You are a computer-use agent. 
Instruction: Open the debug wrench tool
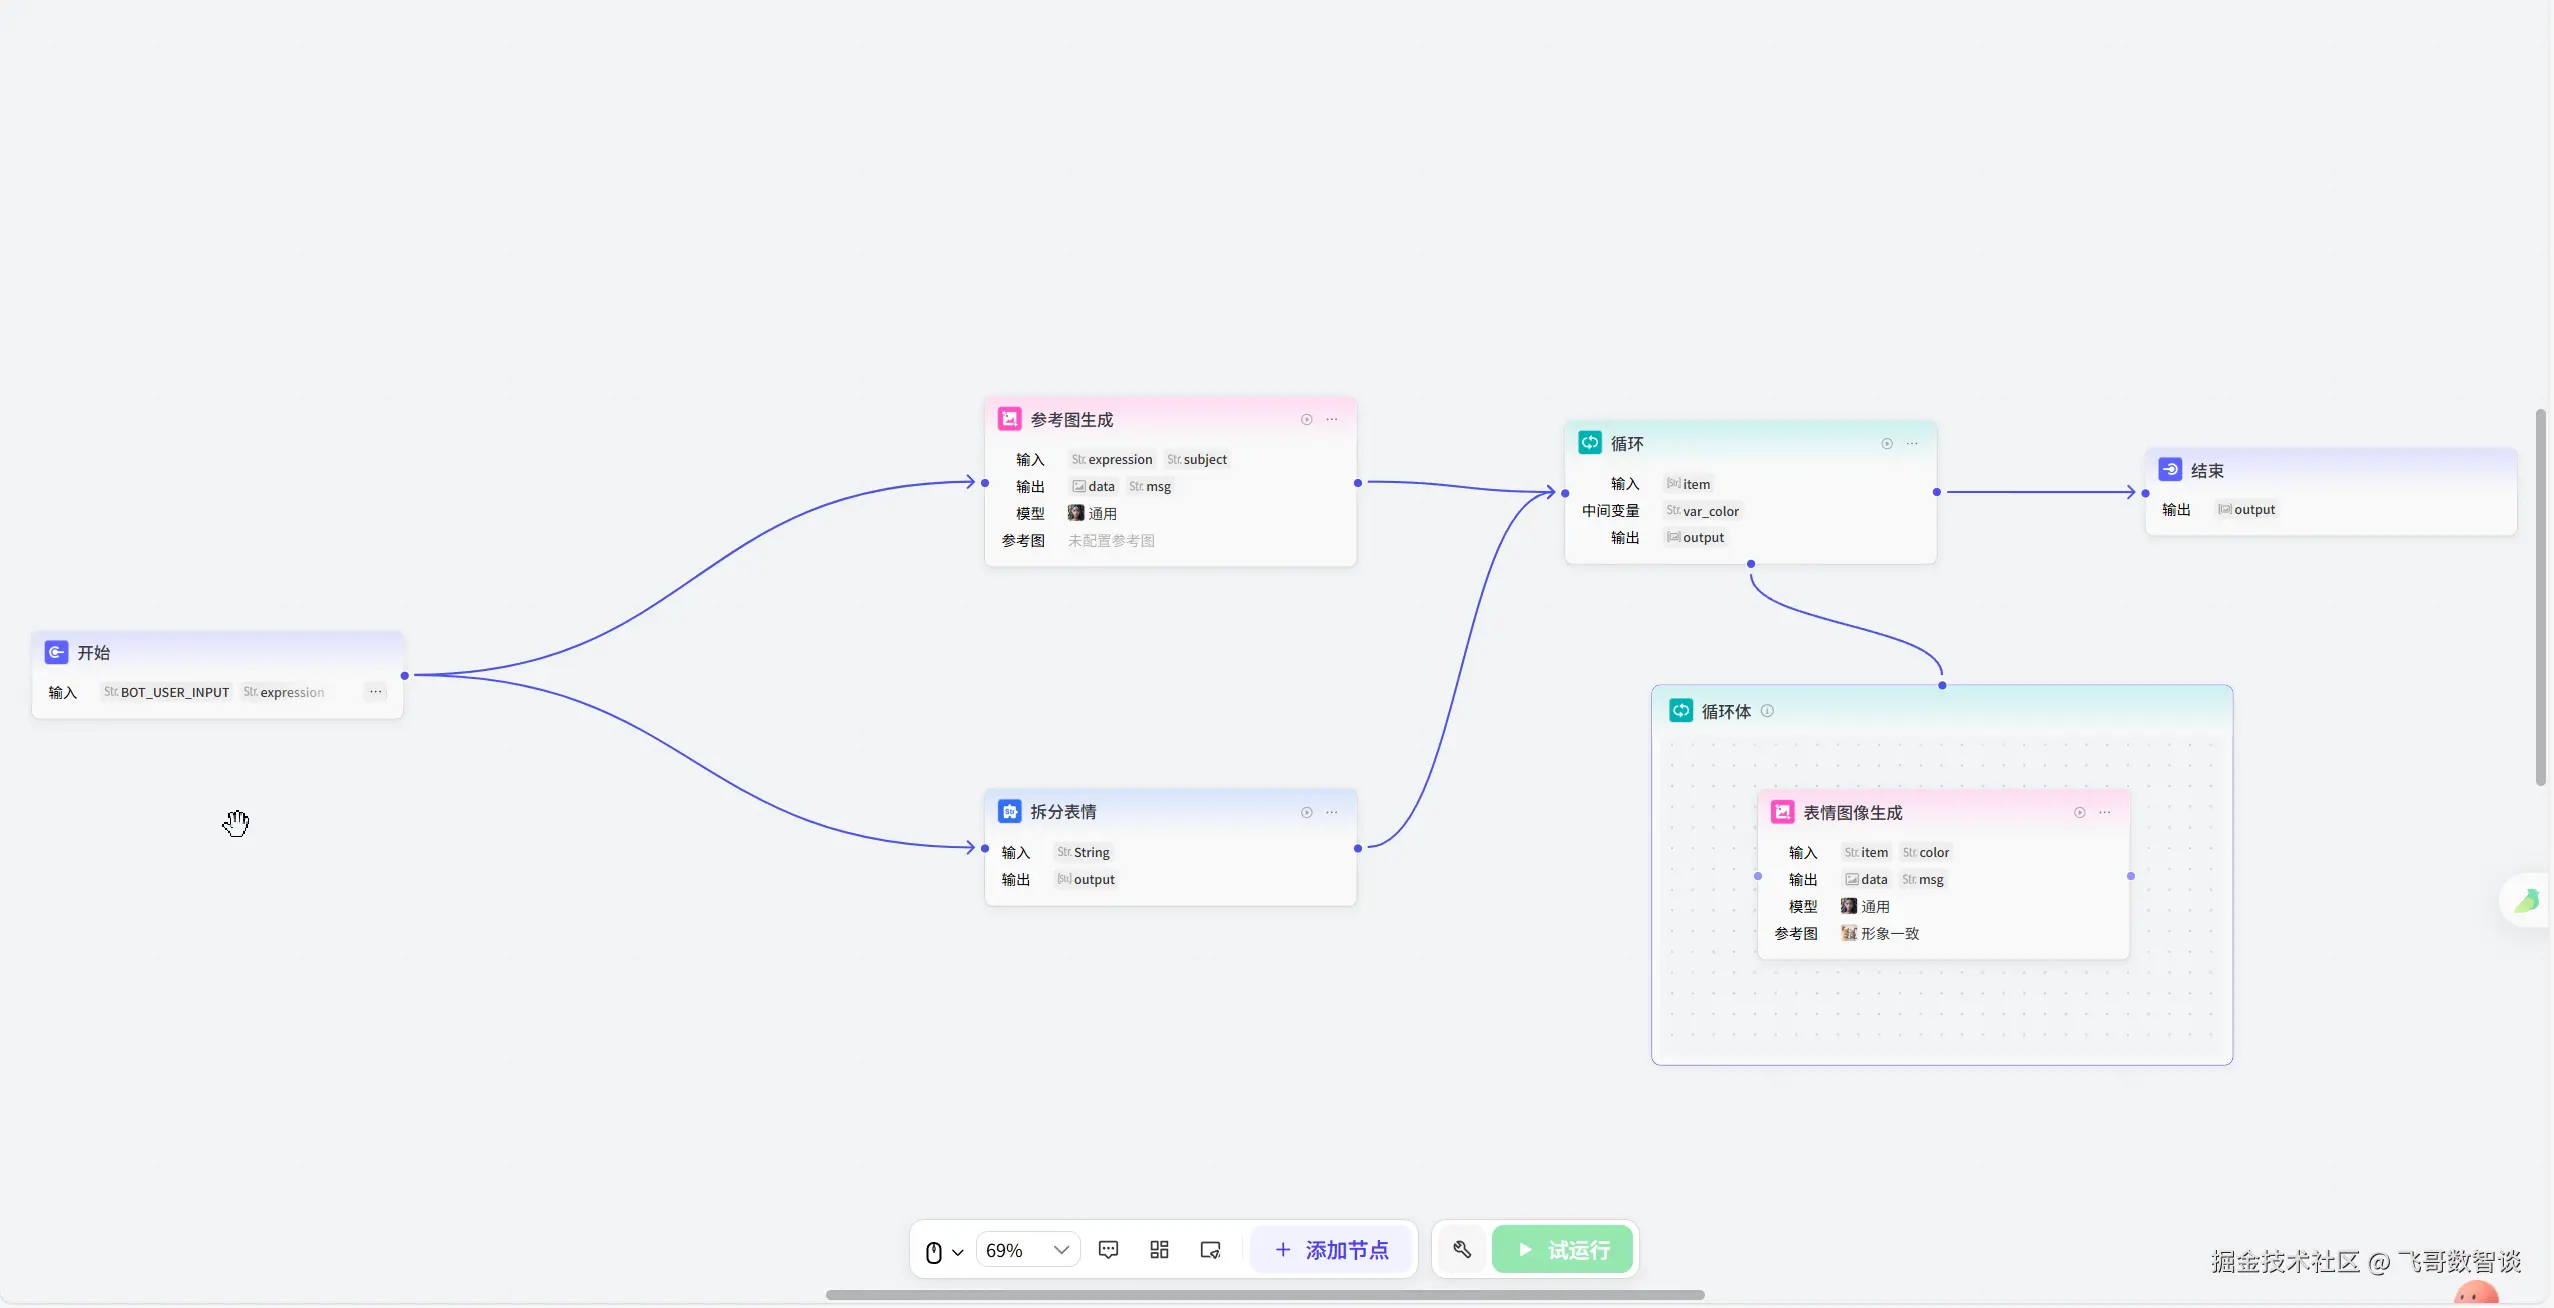(x=1462, y=1250)
